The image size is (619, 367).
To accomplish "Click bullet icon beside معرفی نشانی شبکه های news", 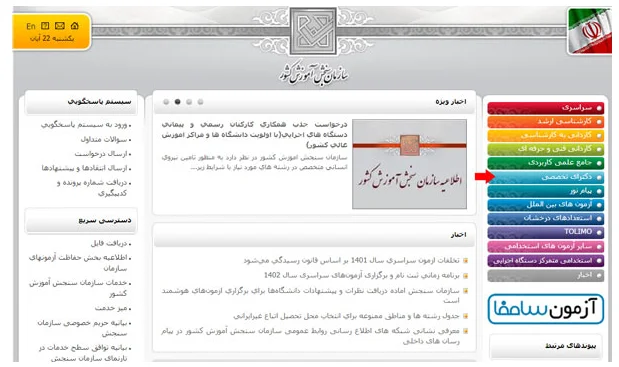I will (465, 331).
